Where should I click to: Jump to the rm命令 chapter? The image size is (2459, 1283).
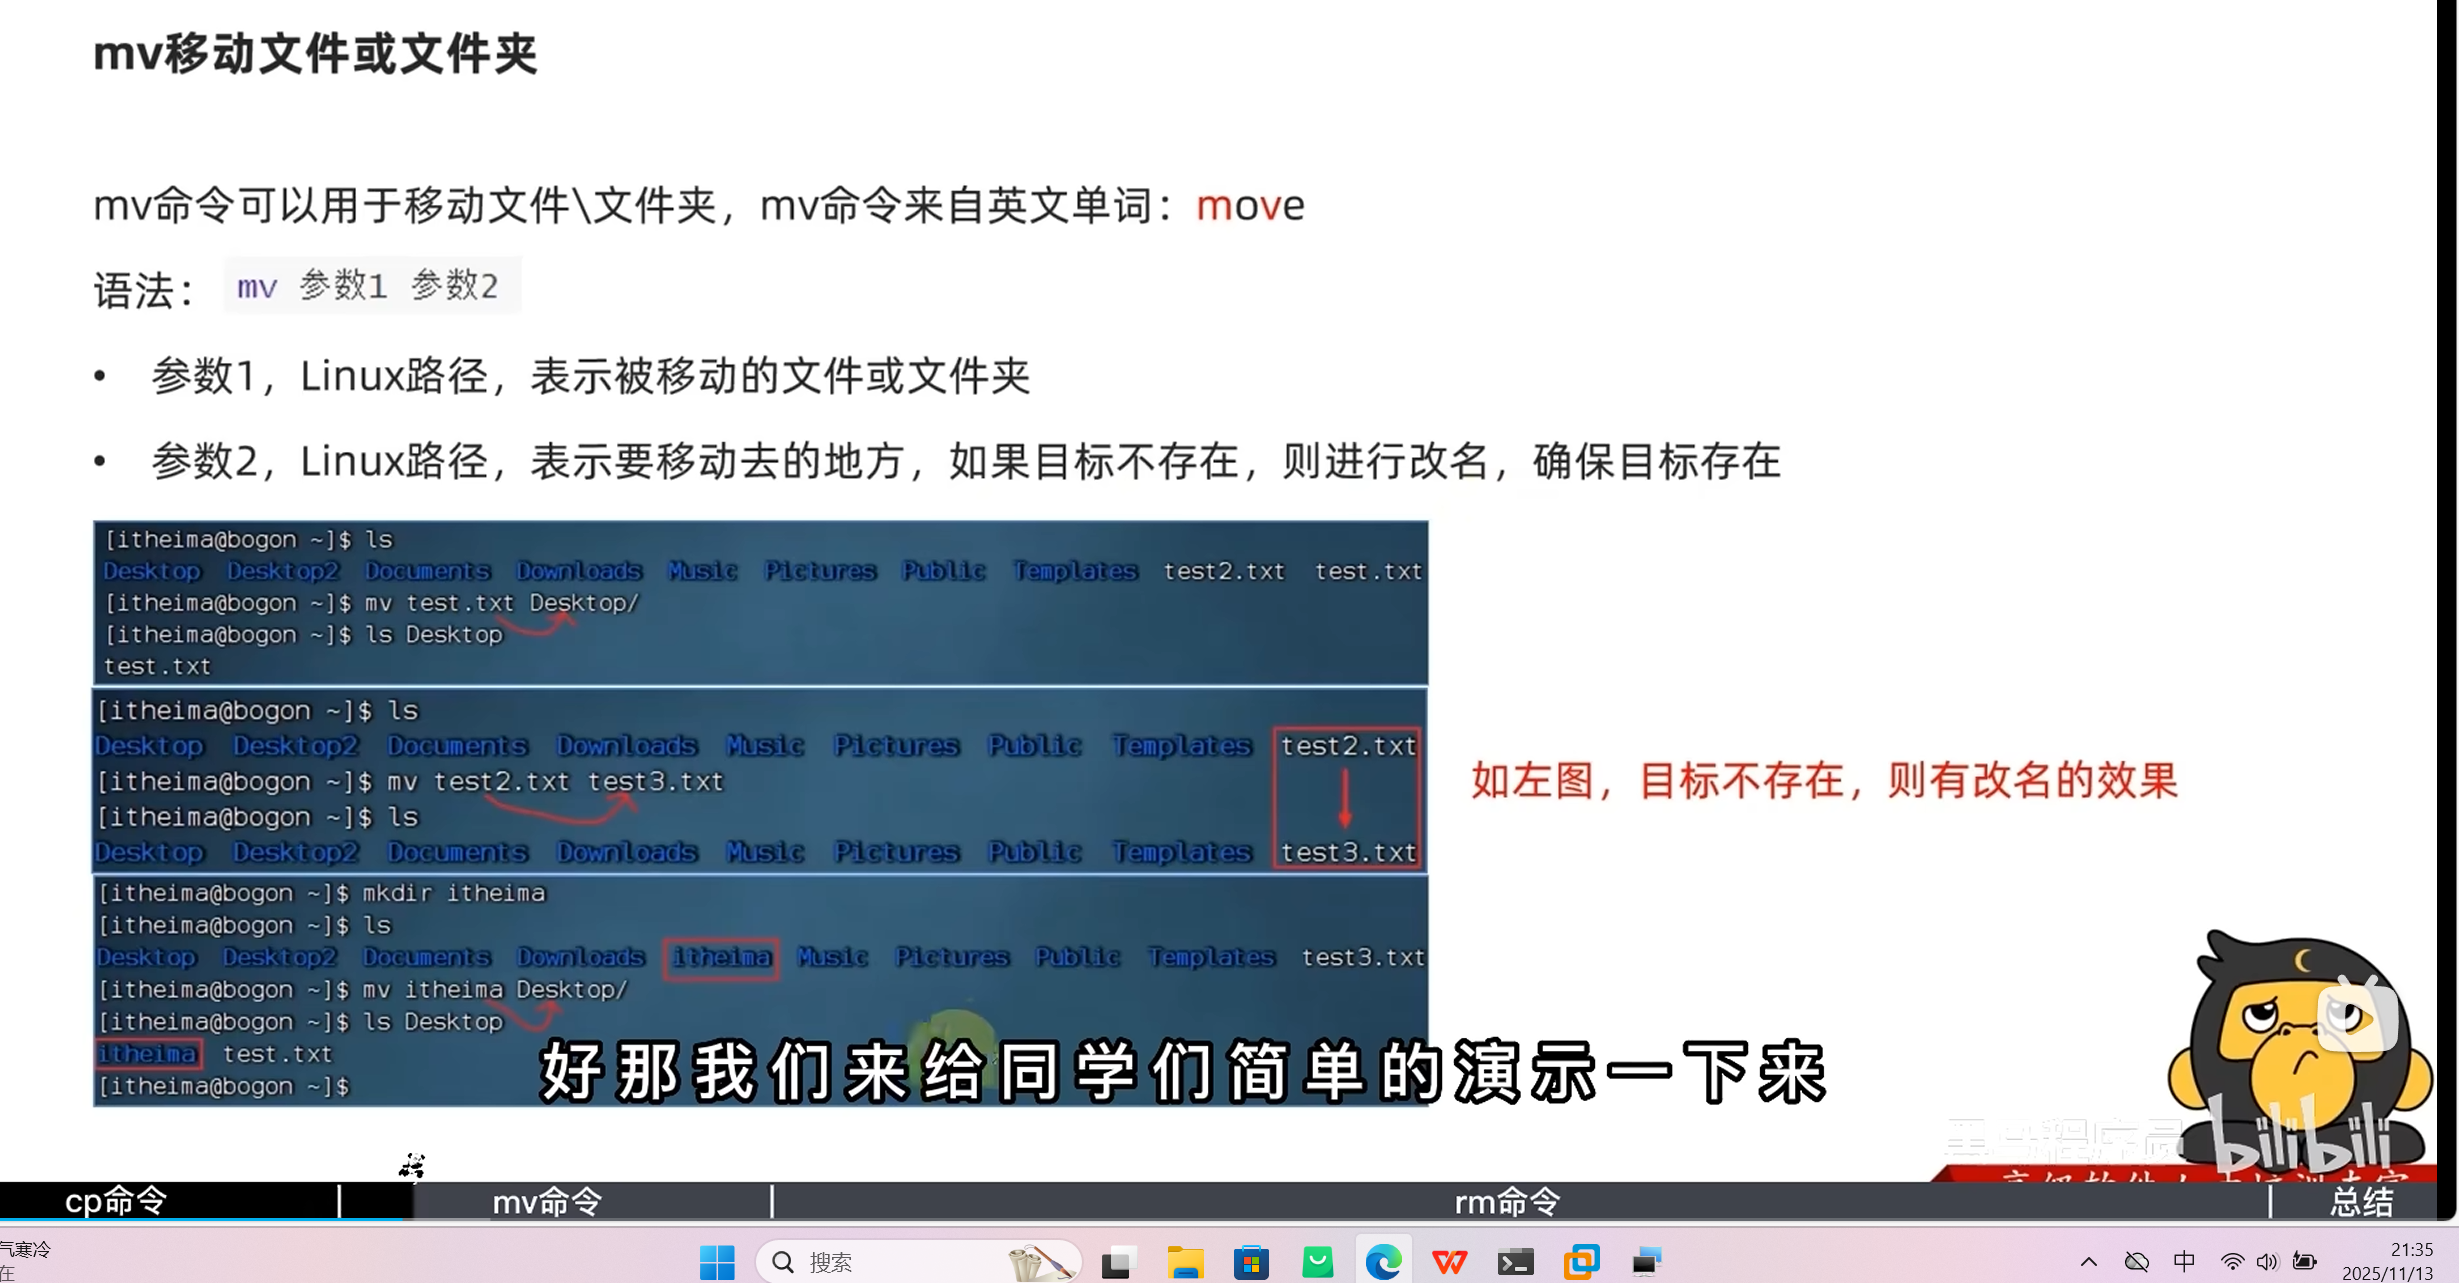click(x=1506, y=1201)
